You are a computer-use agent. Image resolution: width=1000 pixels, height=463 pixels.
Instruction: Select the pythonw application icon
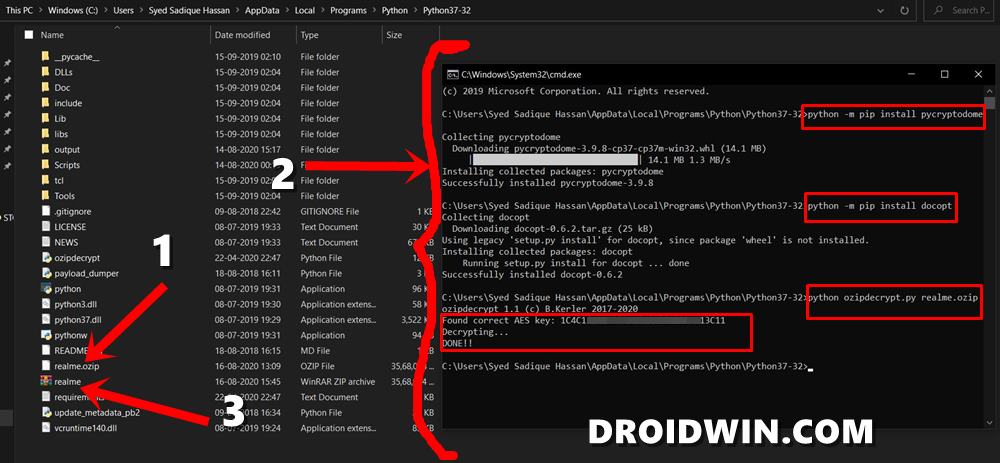click(x=45, y=335)
